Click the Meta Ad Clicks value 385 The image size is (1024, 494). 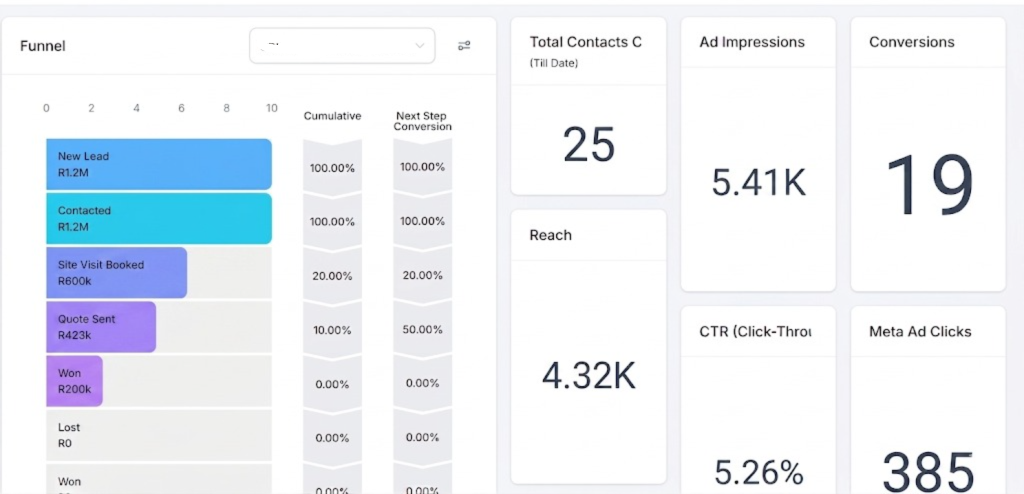(x=929, y=470)
